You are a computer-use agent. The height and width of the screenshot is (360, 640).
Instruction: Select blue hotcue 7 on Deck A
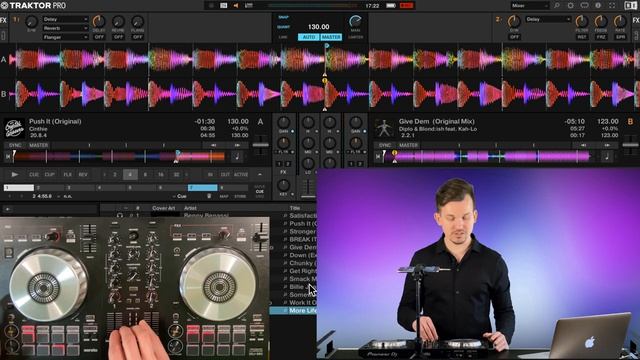pyautogui.click(x=202, y=188)
